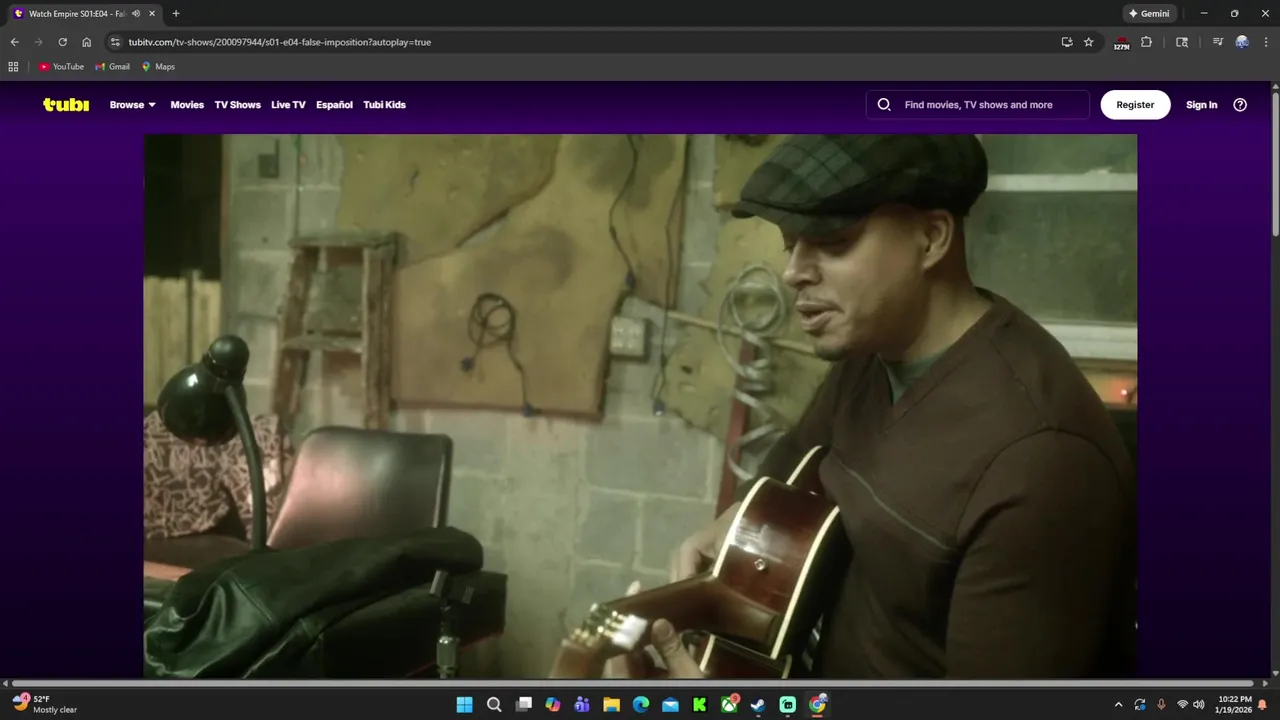Click the Empire video player area
Screen dimensions: 1280x720
[640, 406]
